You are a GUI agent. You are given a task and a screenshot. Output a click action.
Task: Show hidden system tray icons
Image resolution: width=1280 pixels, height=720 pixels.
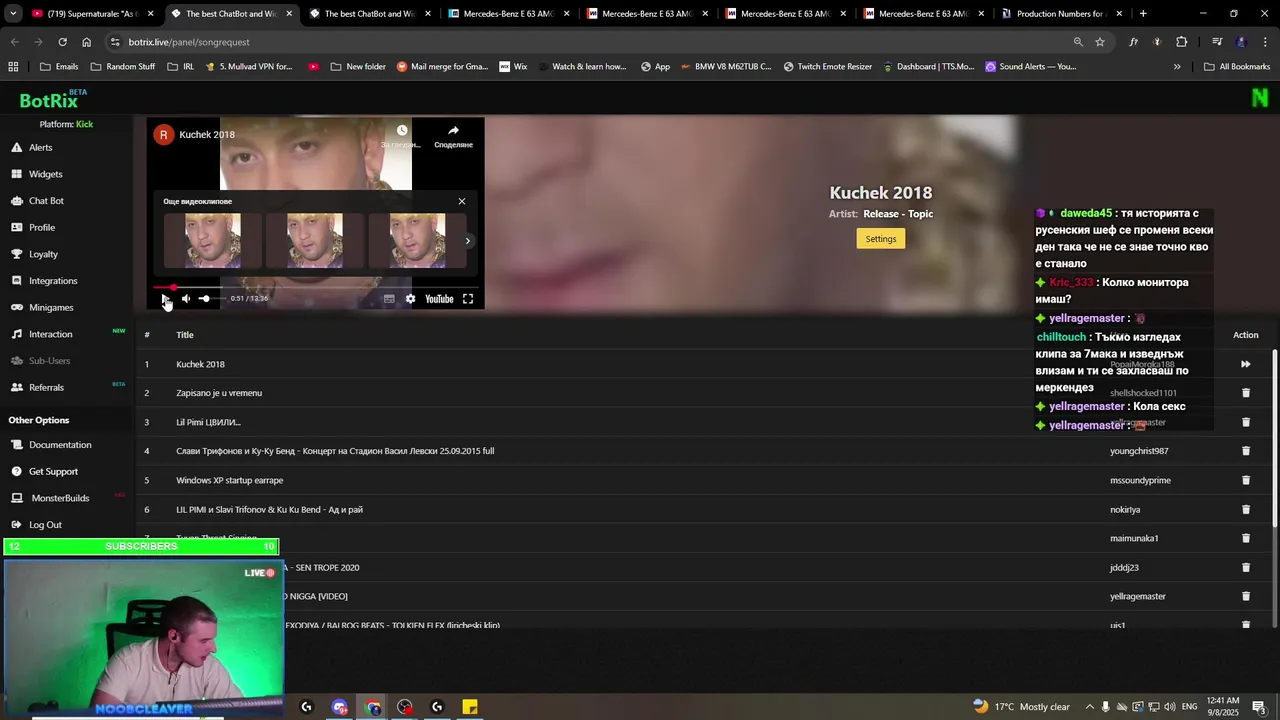click(x=1089, y=707)
